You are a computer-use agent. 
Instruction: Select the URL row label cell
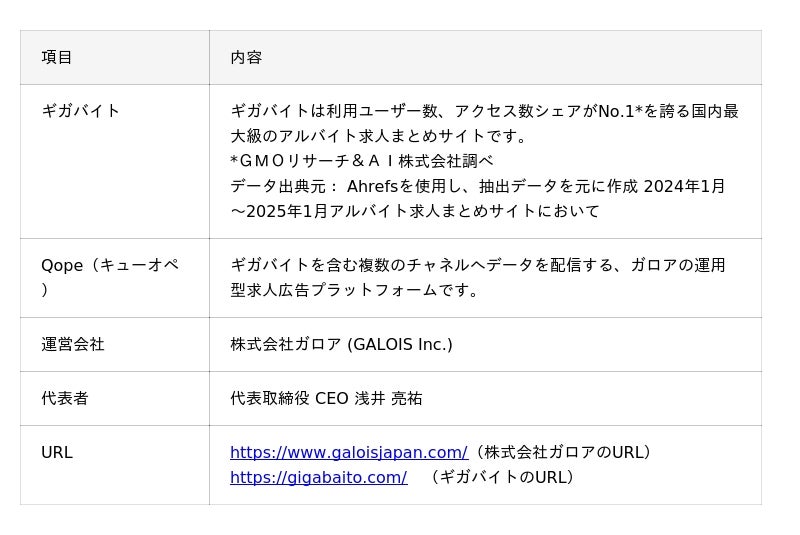point(57,452)
